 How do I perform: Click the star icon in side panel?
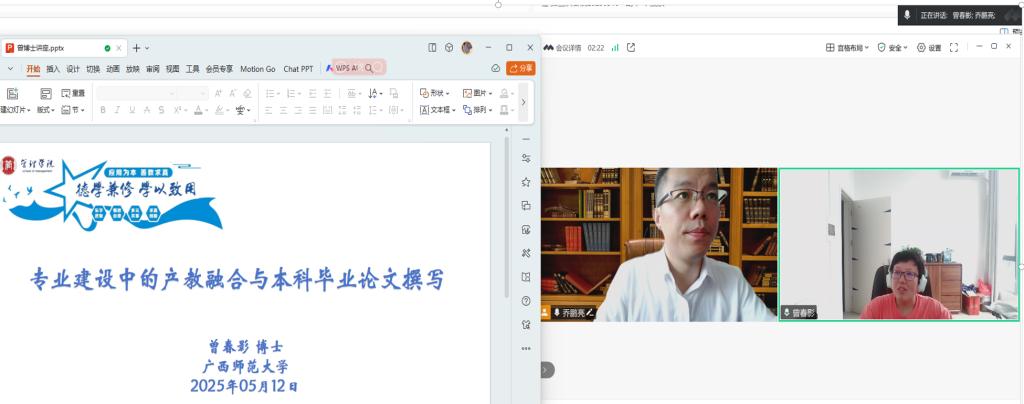coord(526,182)
